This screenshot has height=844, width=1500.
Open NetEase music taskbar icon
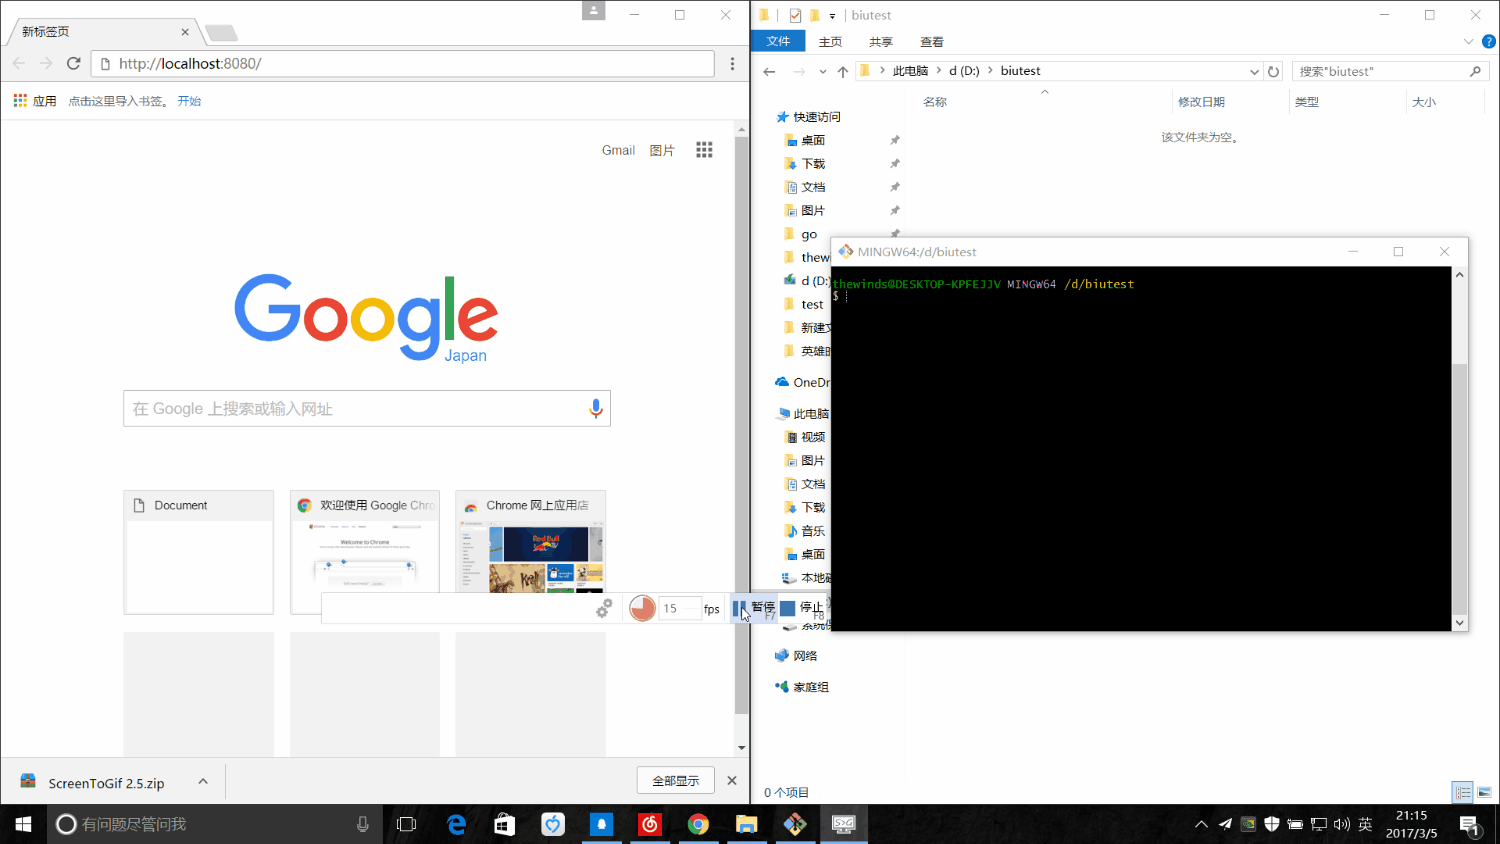650,824
